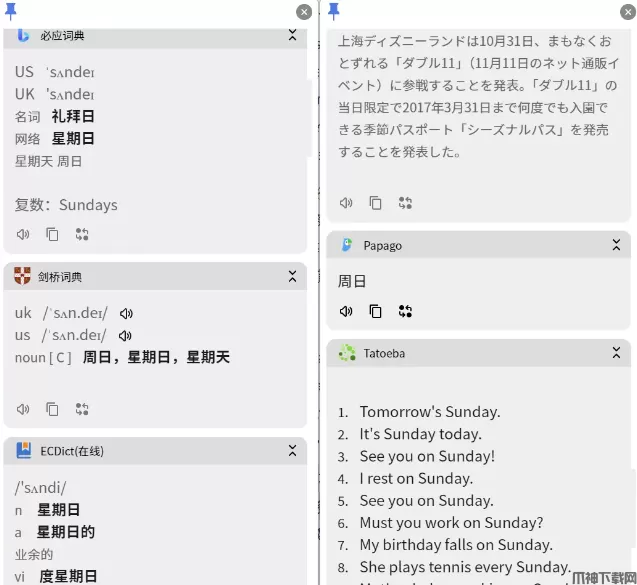Translate back the 必应词典 result
This screenshot has height=585, width=637.
click(x=82, y=234)
